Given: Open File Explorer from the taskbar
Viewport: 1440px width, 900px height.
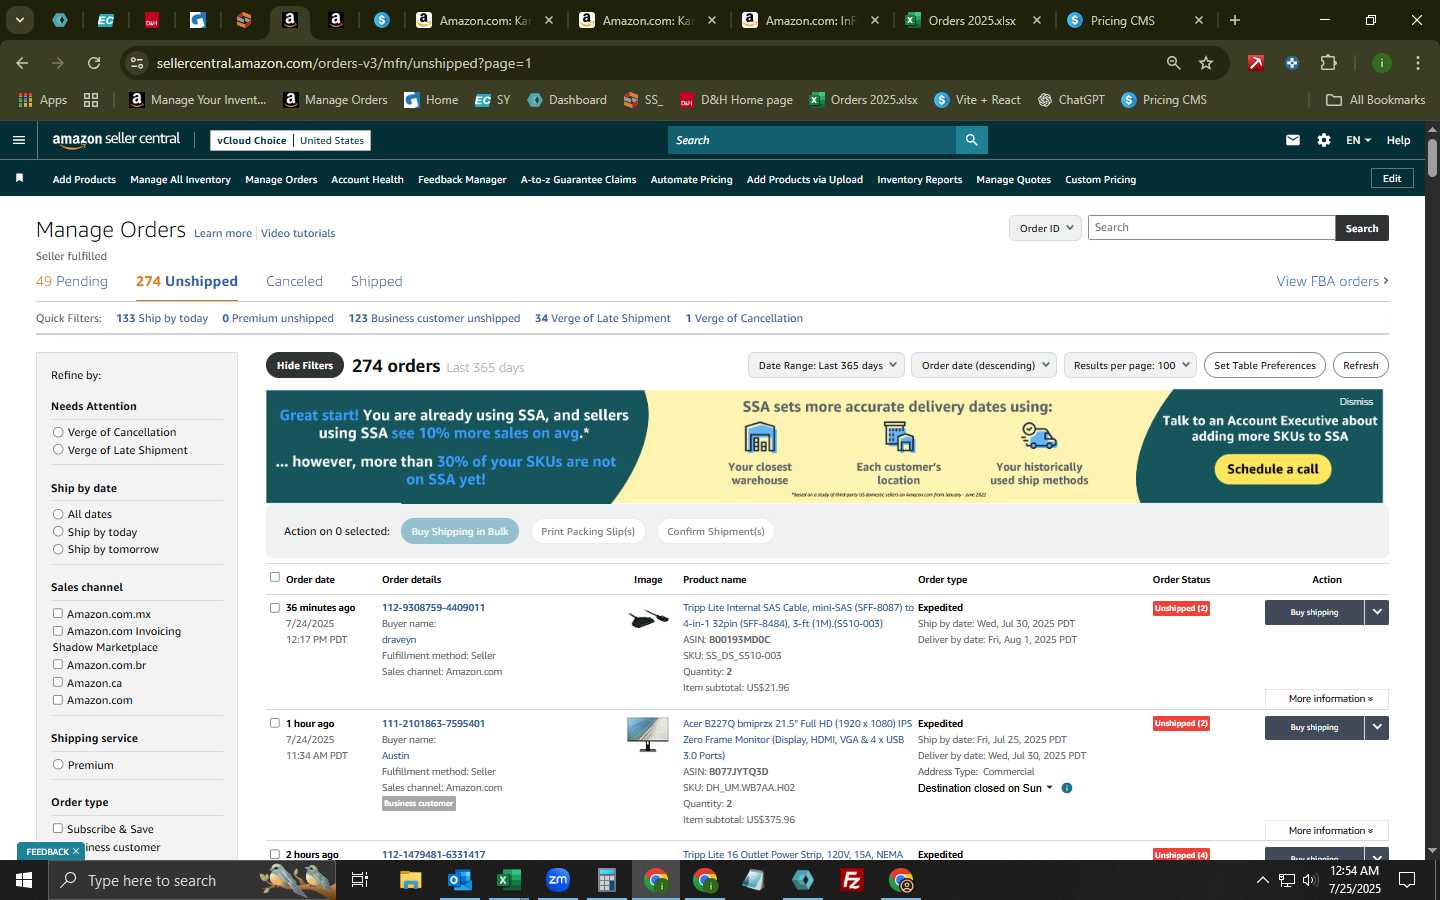Looking at the screenshot, I should click(x=410, y=880).
